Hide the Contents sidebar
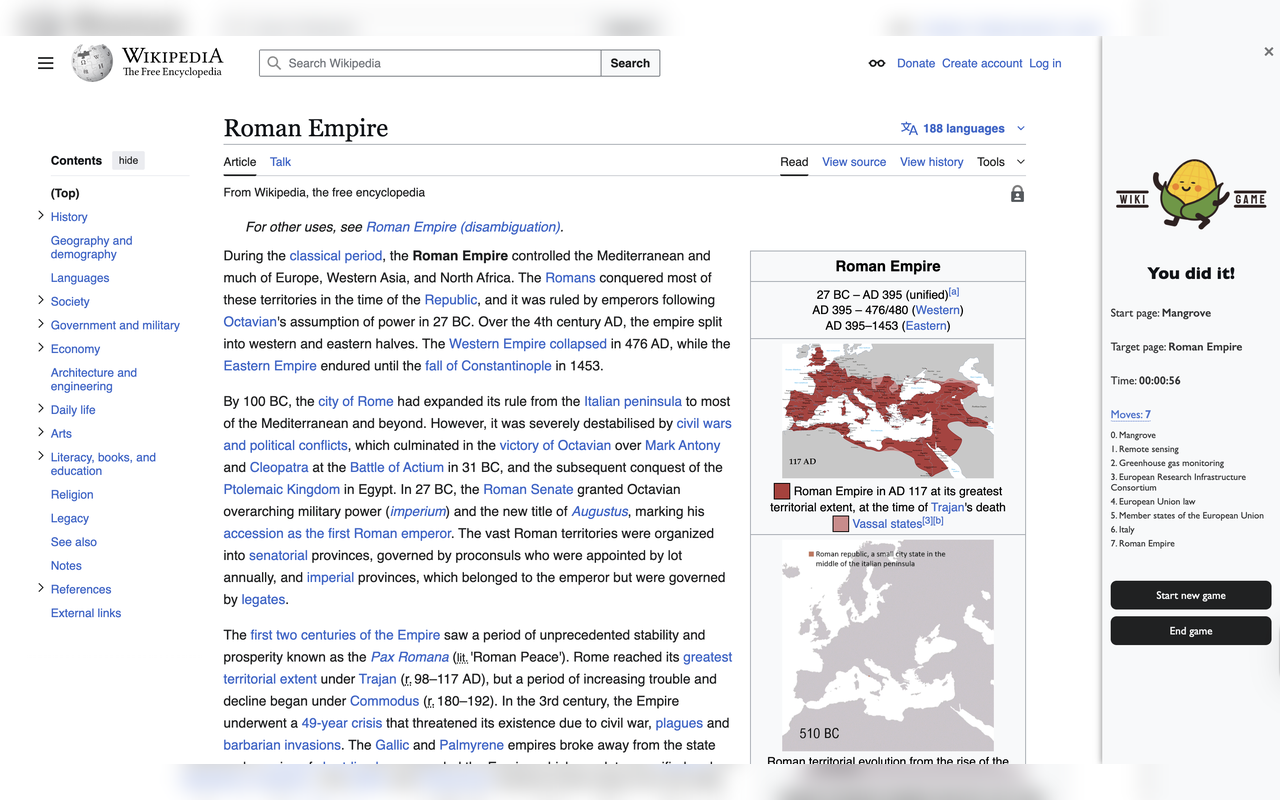Viewport: 1280px width, 800px height. coord(129,160)
